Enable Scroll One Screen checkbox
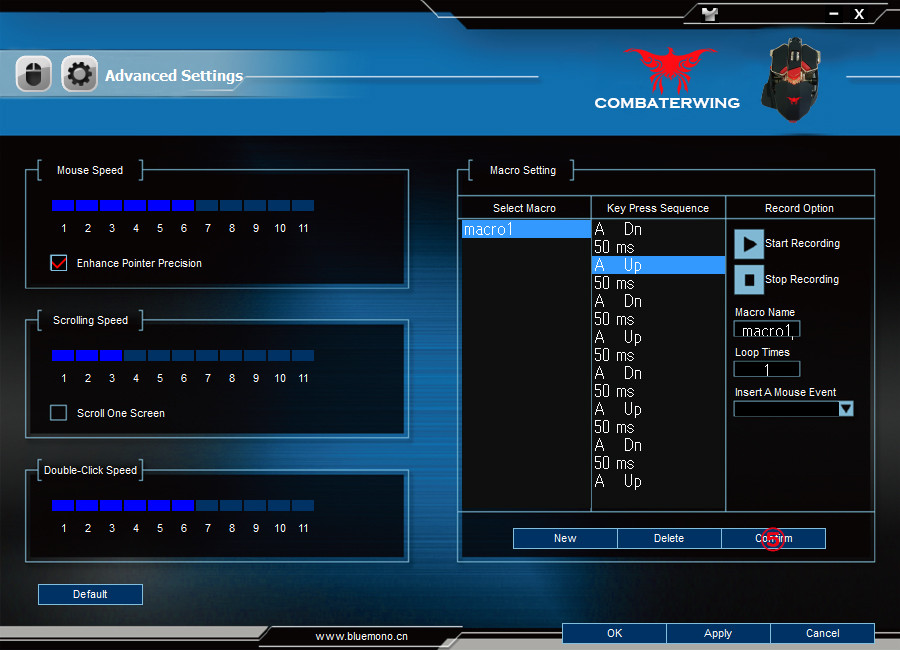This screenshot has height=650, width=900. click(59, 413)
